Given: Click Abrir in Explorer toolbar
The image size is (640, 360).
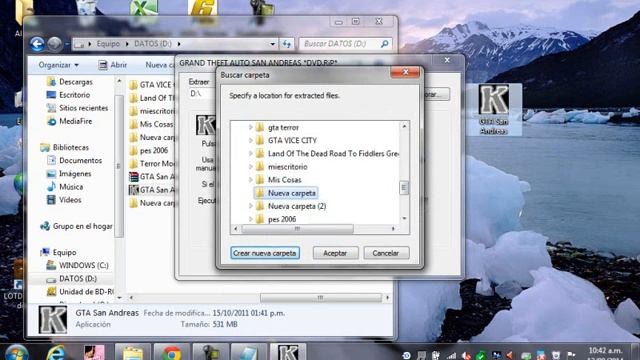Looking at the screenshot, I should click(113, 65).
